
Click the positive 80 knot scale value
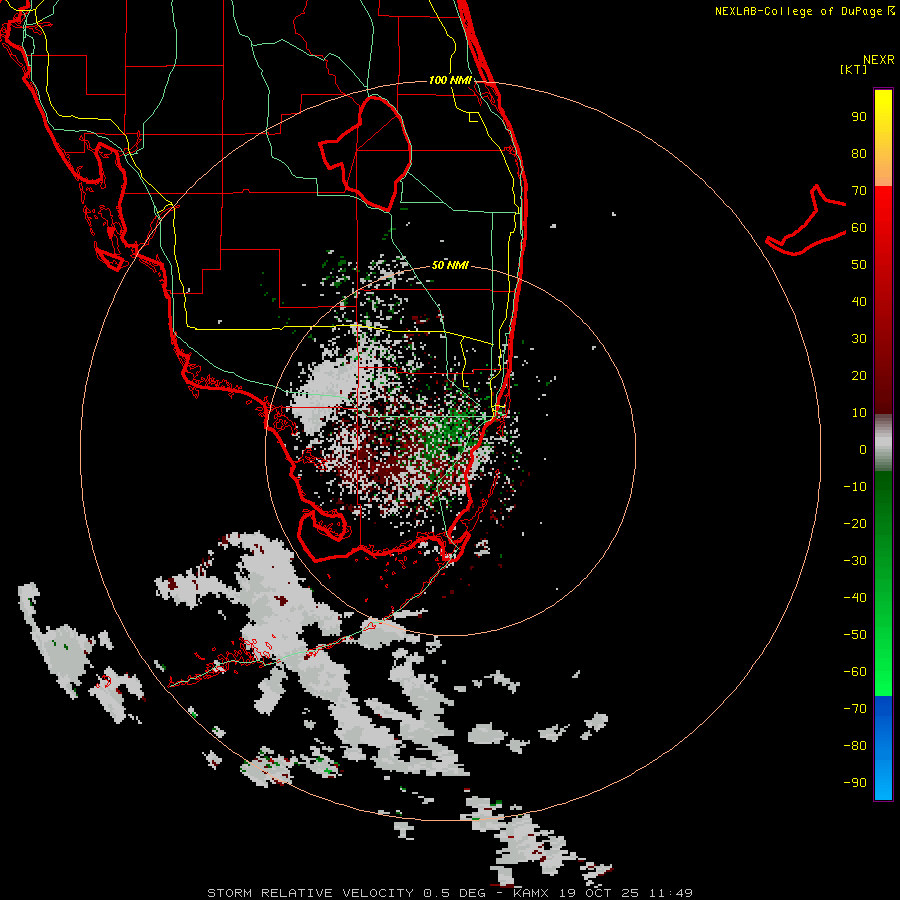pyautogui.click(x=859, y=154)
